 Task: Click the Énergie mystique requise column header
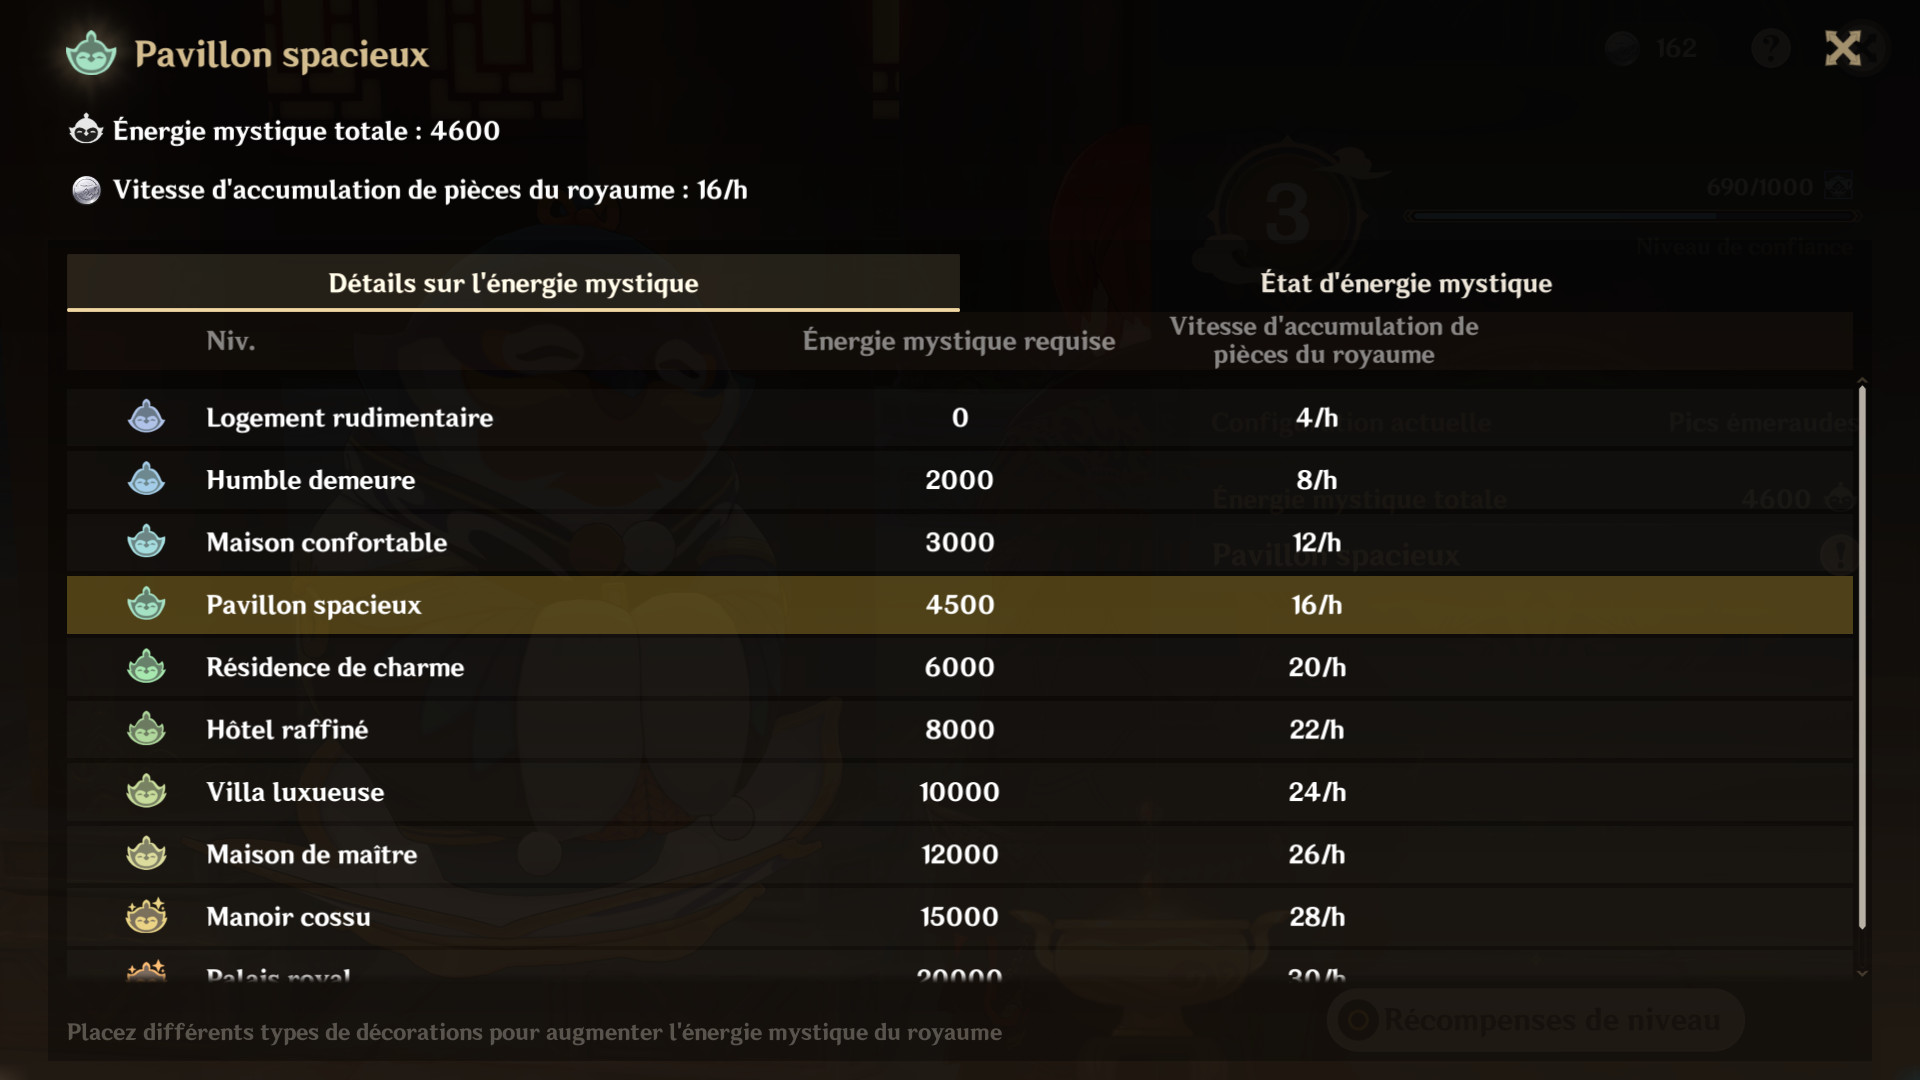959,341
